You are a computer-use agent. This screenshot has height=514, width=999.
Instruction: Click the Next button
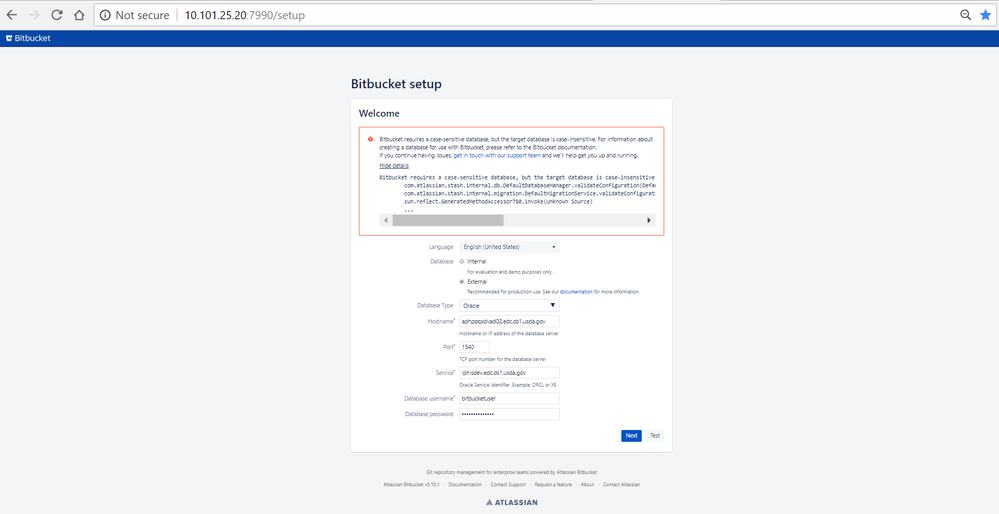pos(631,436)
